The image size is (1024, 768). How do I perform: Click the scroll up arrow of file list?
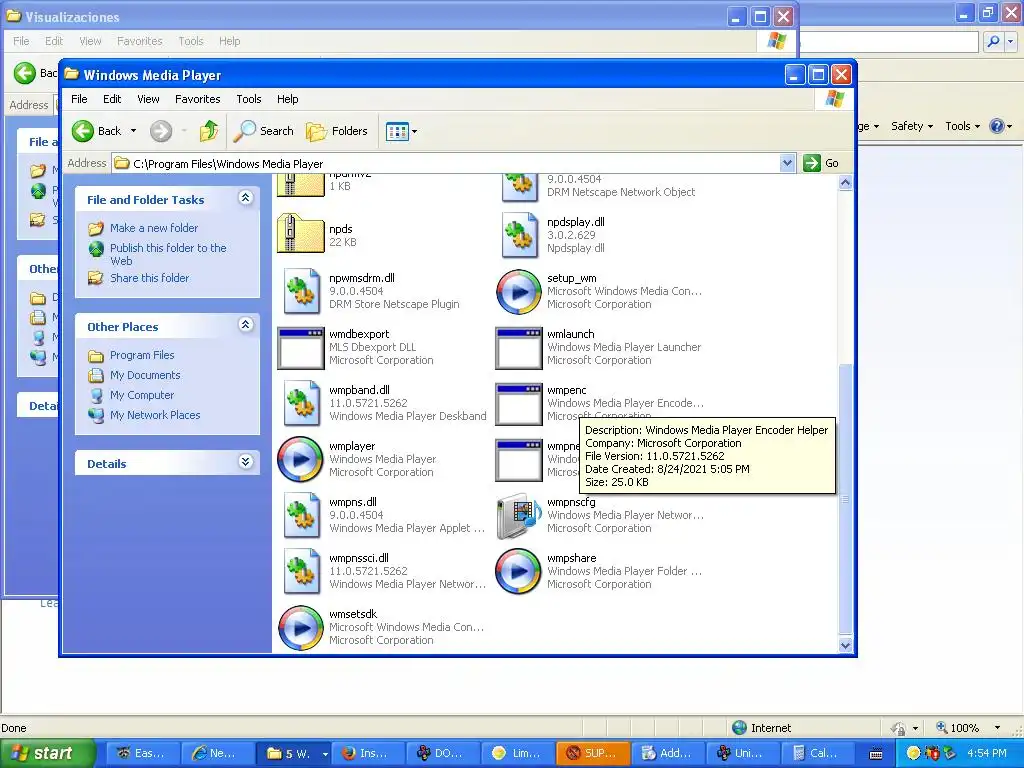845,183
